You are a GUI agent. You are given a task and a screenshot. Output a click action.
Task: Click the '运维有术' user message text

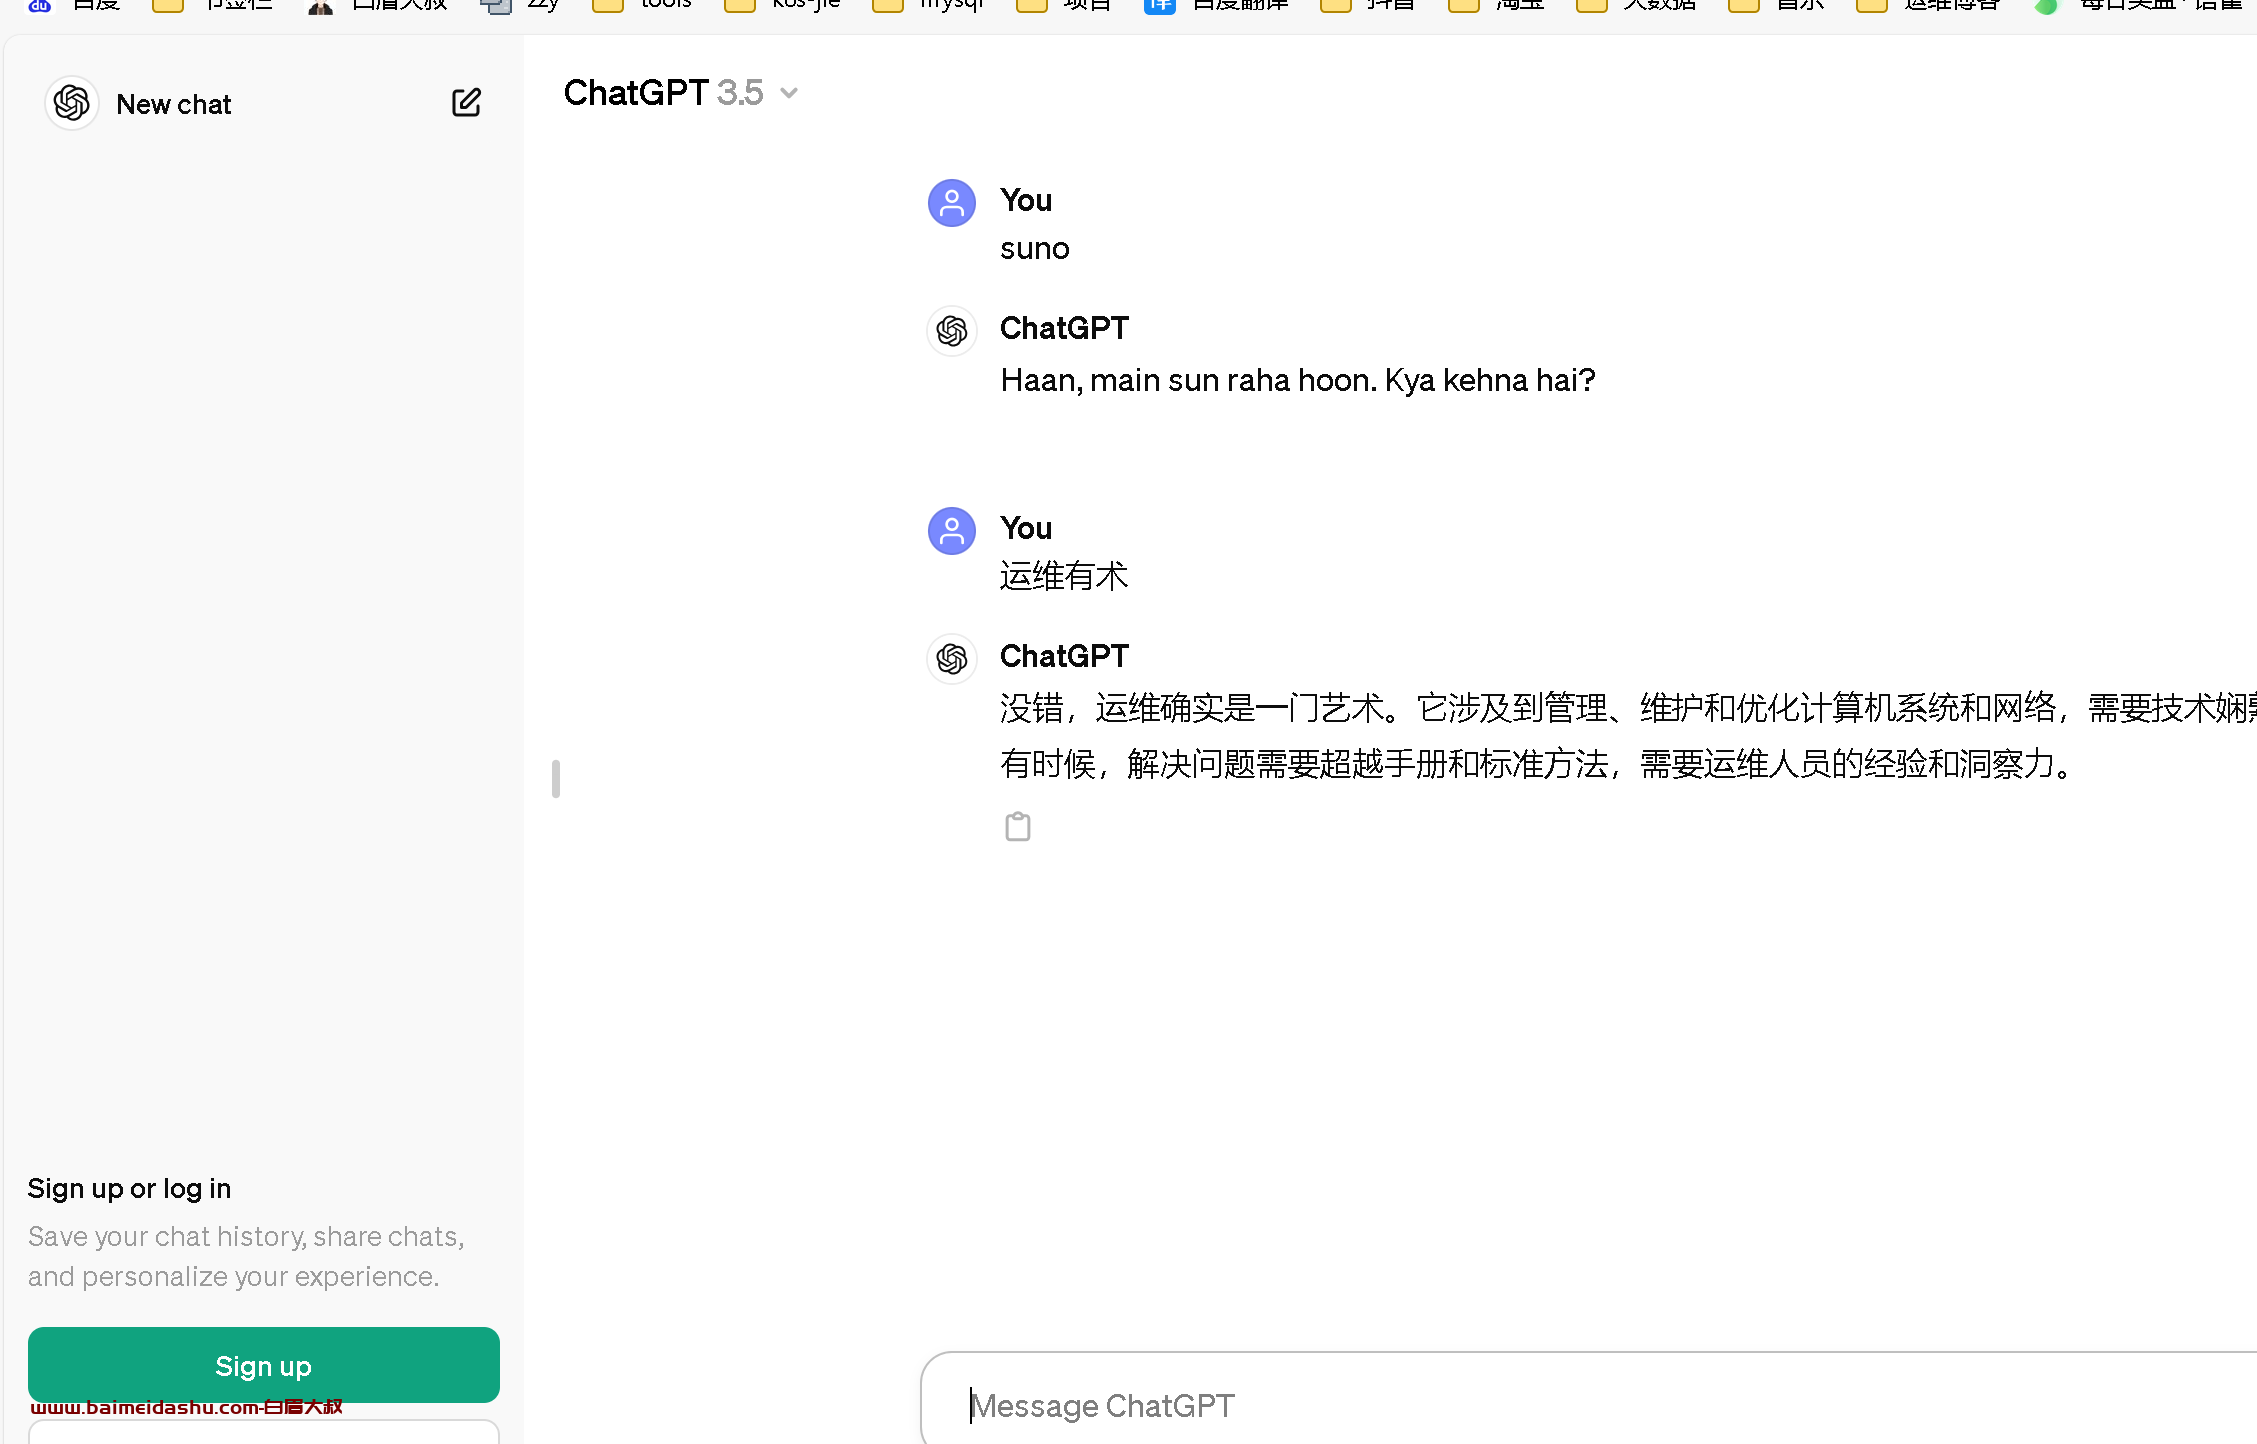(1064, 576)
